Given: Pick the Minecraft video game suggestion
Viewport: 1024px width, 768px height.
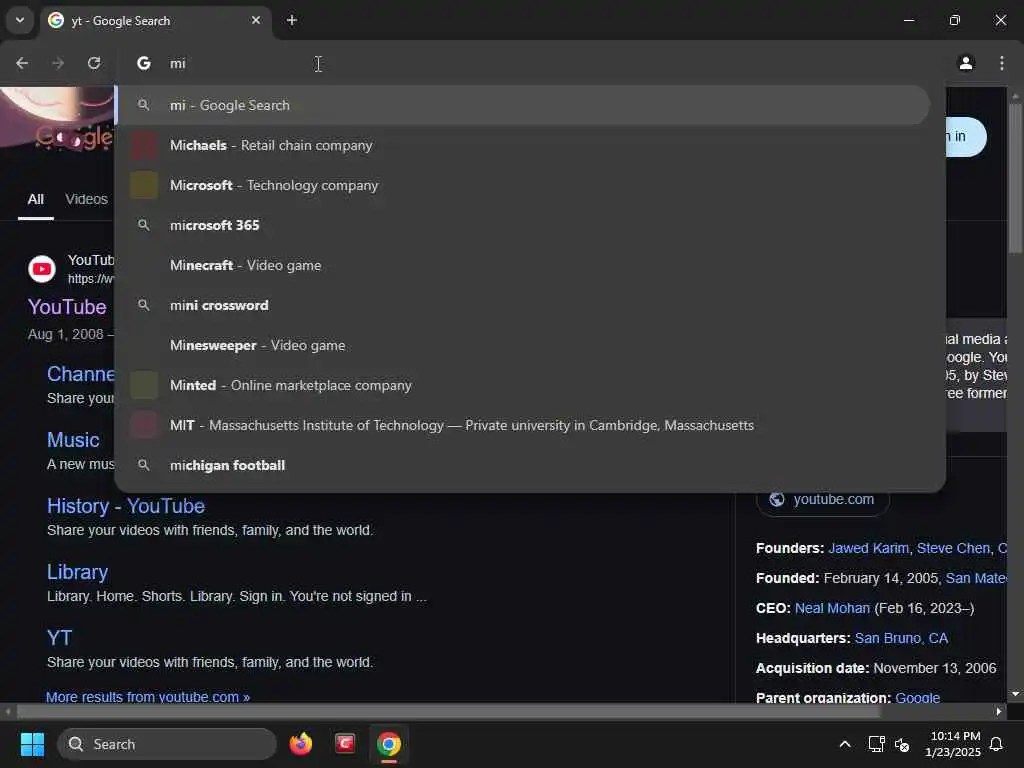Looking at the screenshot, I should pyautogui.click(x=522, y=265).
